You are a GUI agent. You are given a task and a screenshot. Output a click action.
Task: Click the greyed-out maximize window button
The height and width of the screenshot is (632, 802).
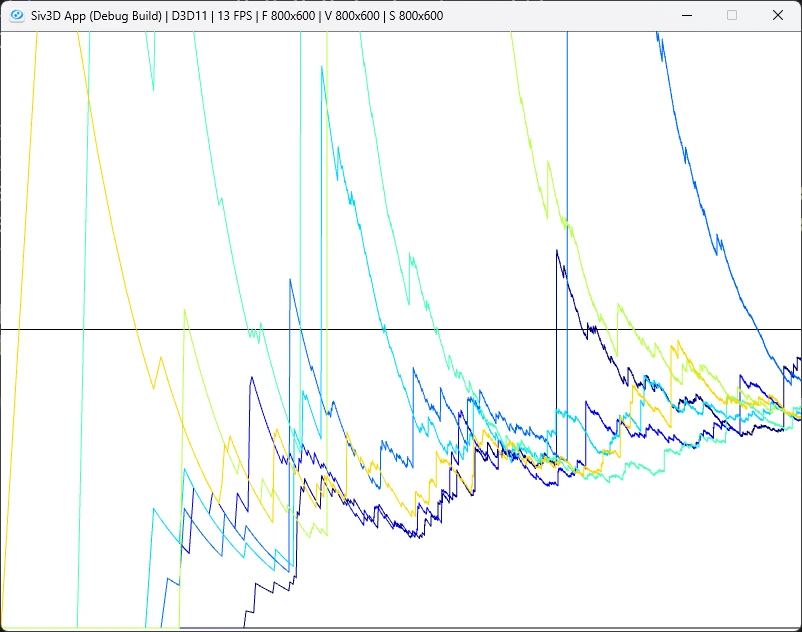[732, 15]
